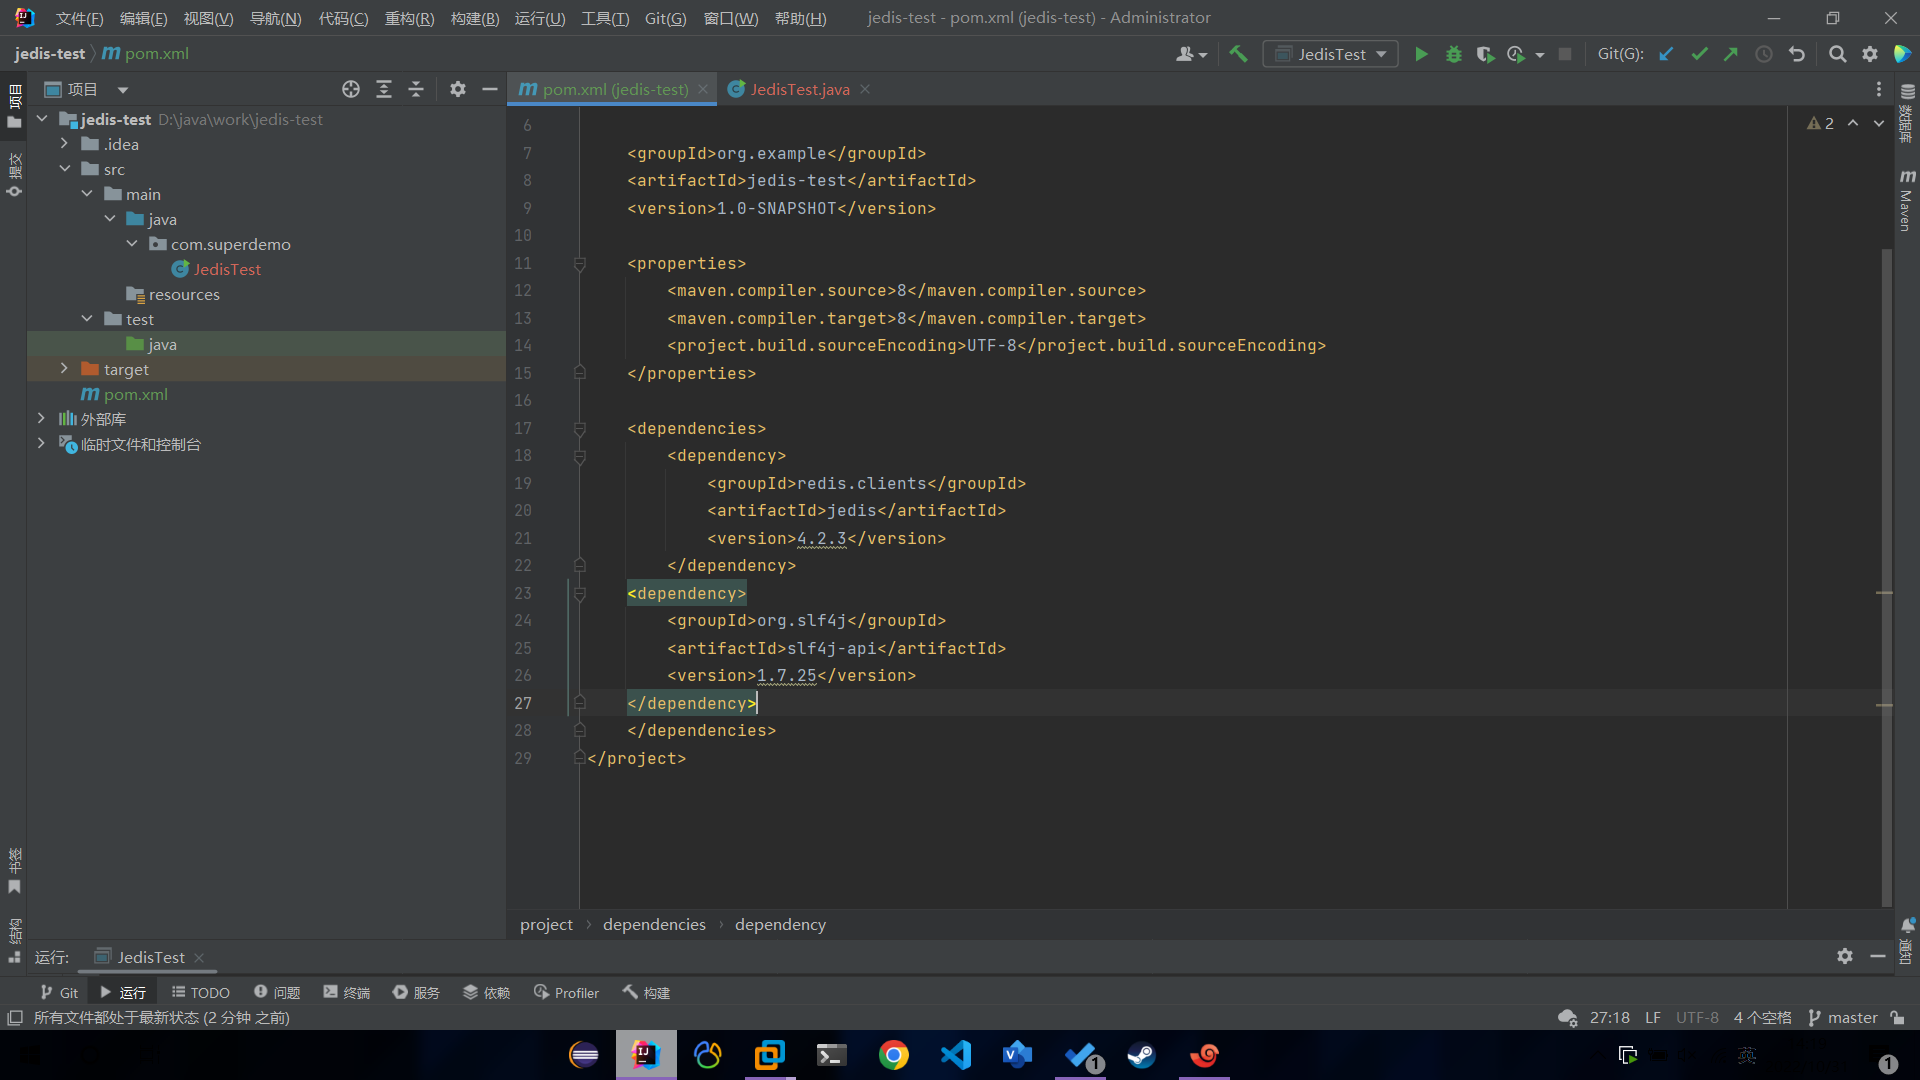Toggle the TODO tool window
The width and height of the screenshot is (1920, 1080).
pos(200,992)
